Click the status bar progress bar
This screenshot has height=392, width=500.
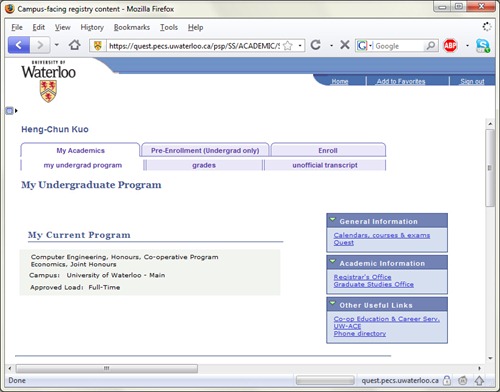[325, 380]
